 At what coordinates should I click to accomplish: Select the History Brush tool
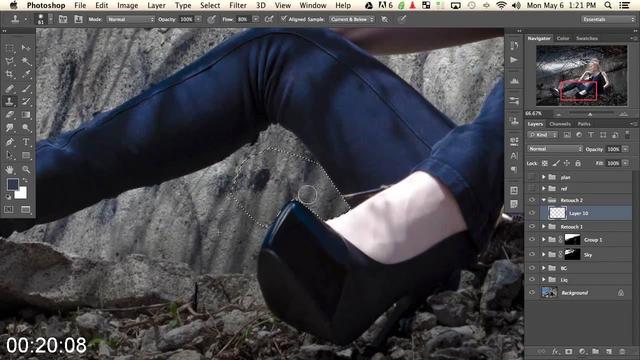coord(26,101)
